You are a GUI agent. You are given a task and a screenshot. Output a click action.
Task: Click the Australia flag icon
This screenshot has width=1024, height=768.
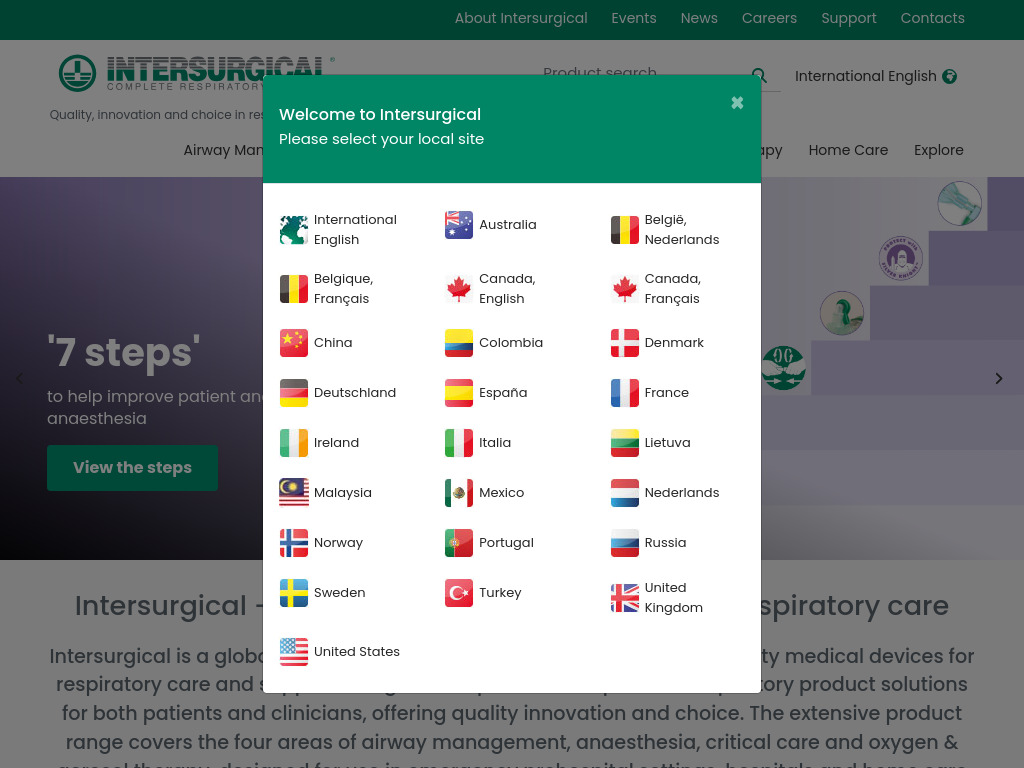coord(459,225)
